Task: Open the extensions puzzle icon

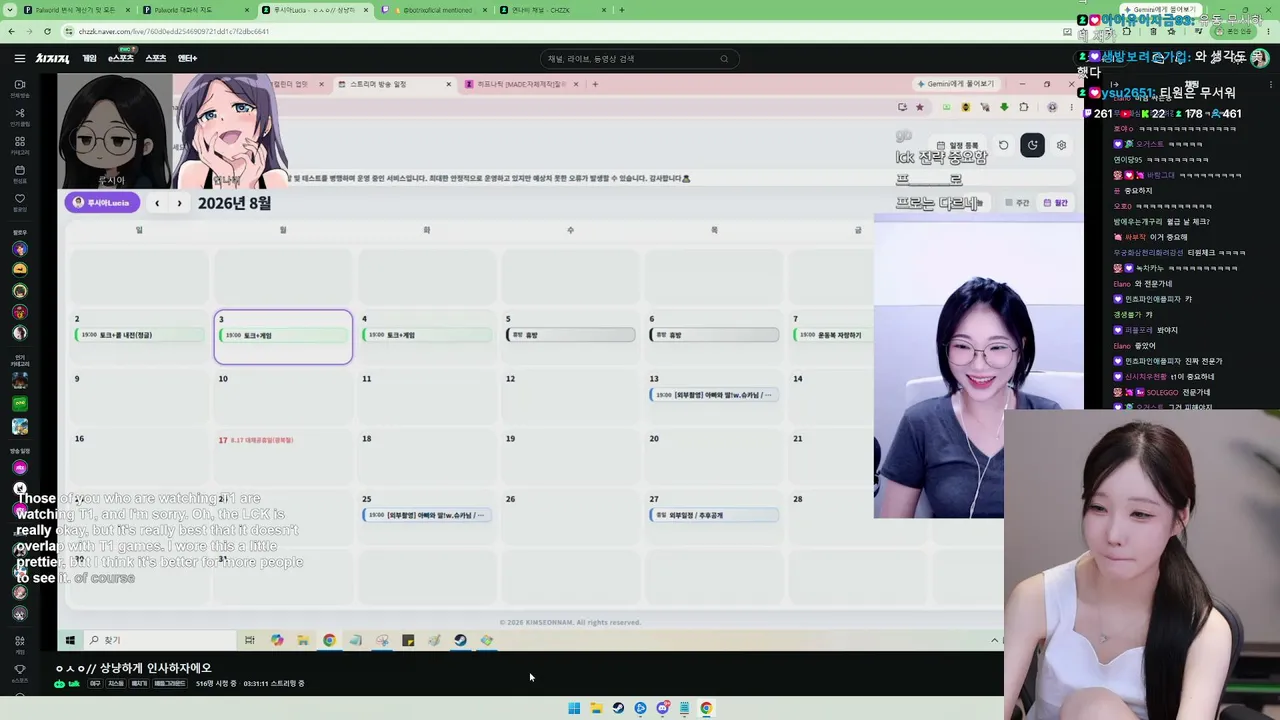Action: 1024,107
